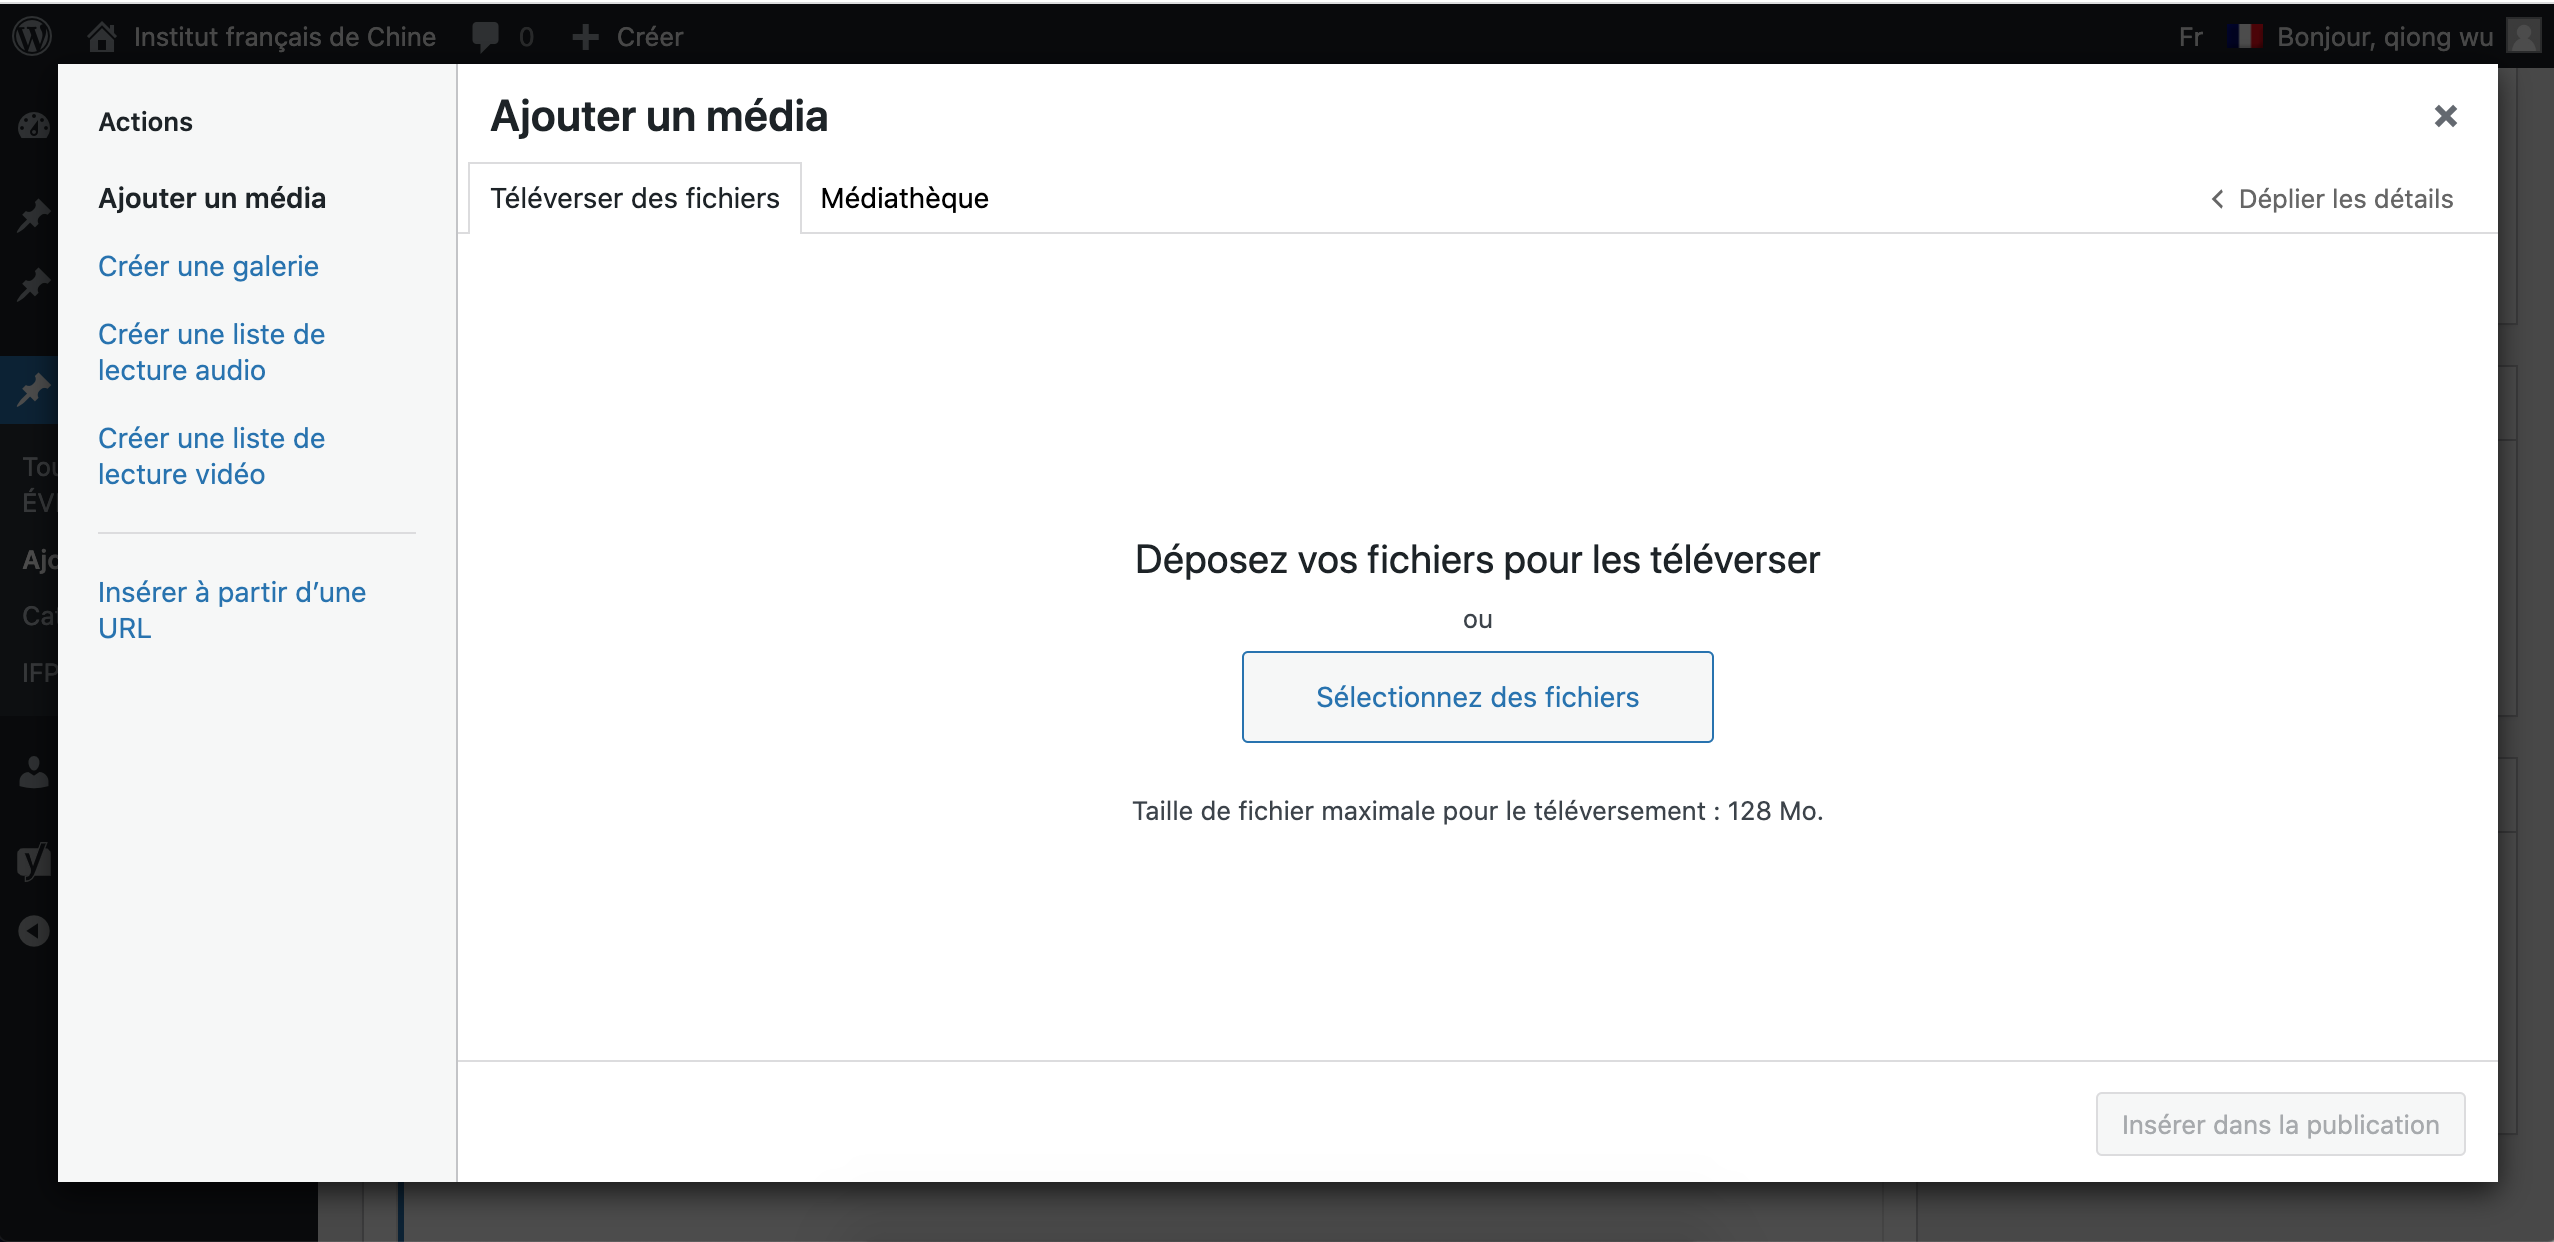
Task: Select Ajouter un média in Actions menu
Action: click(x=212, y=198)
